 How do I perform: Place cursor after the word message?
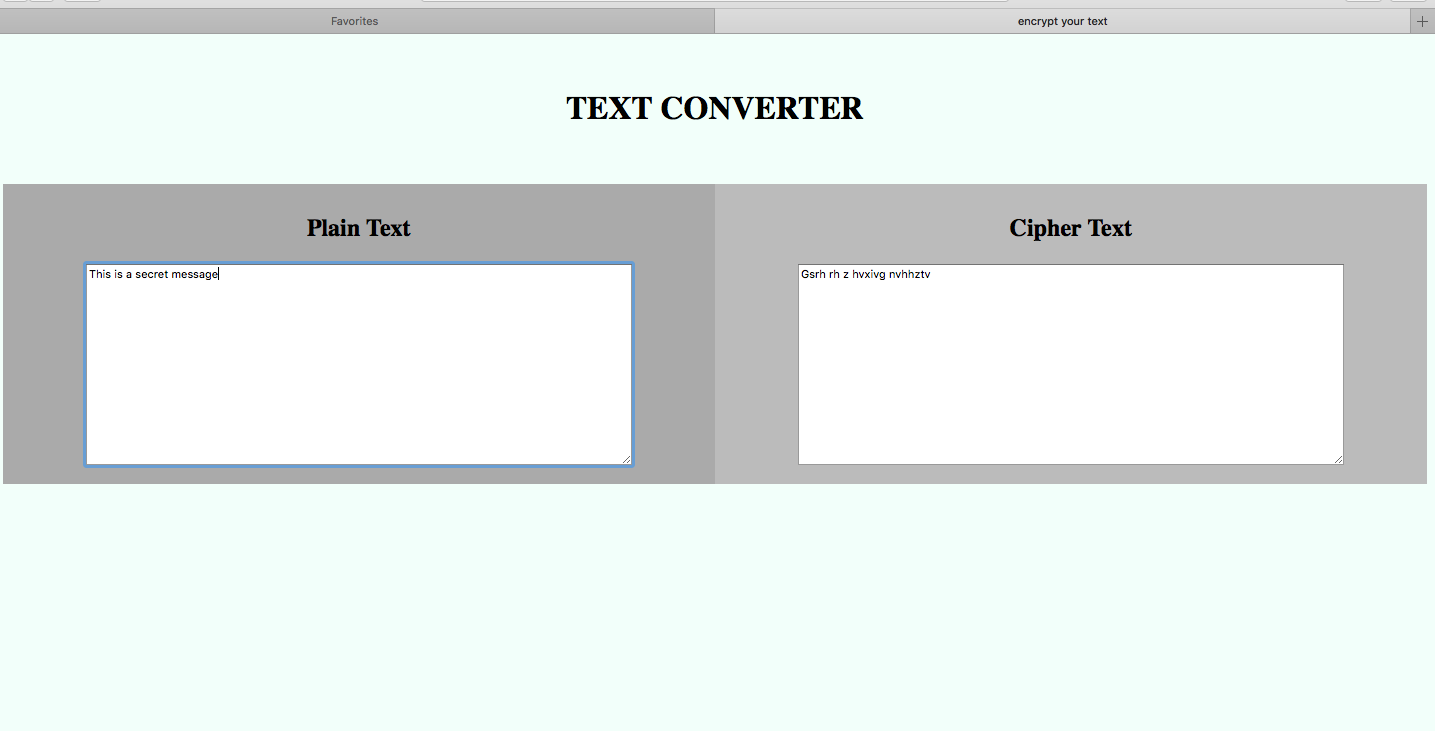point(219,273)
